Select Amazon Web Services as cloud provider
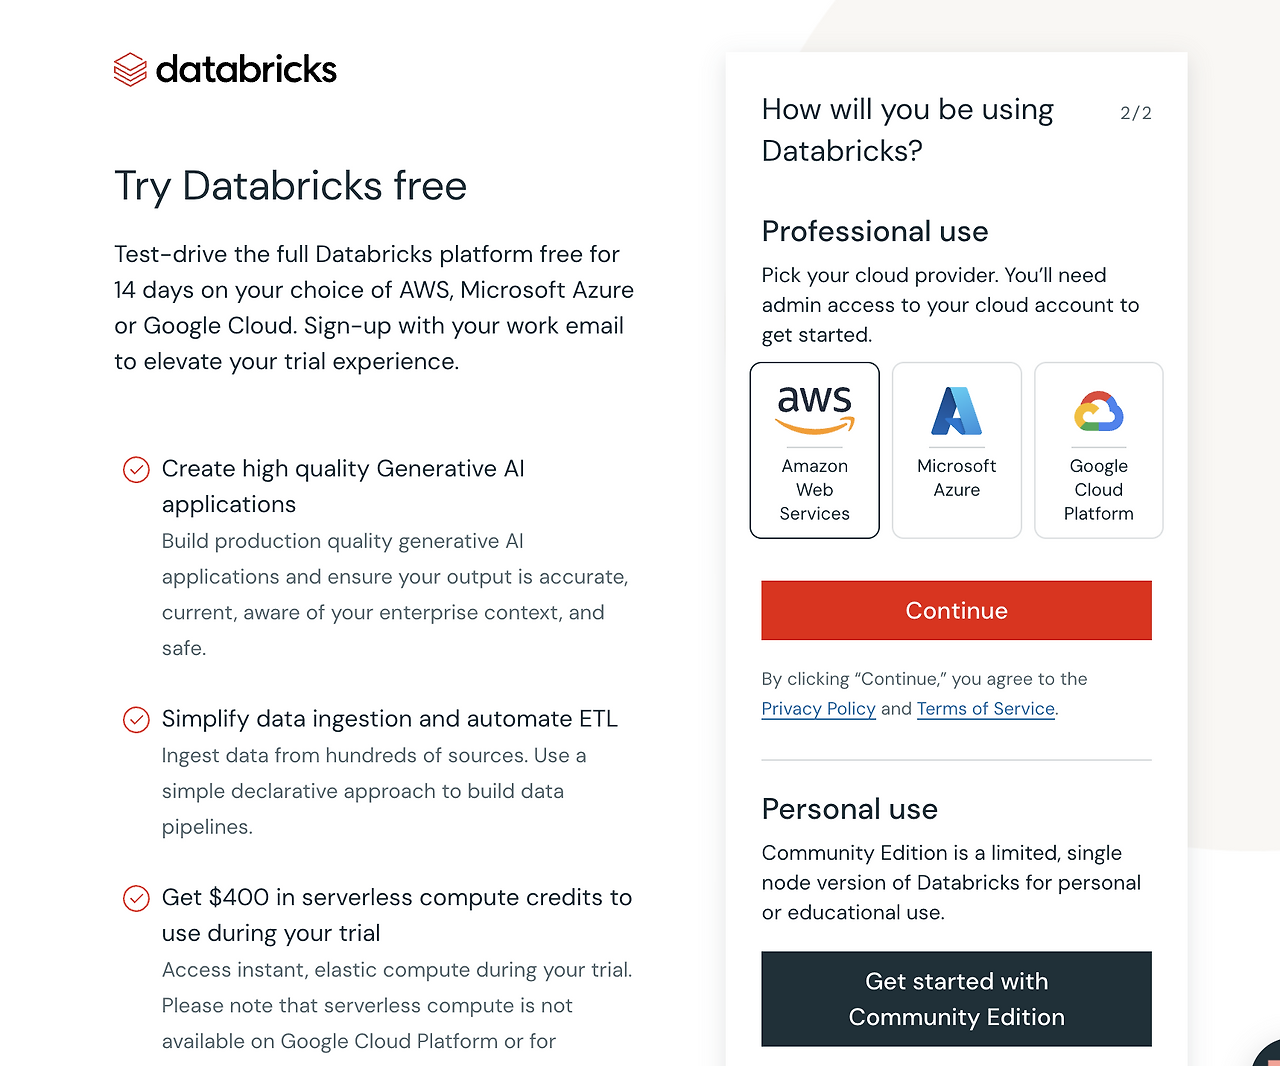 (x=814, y=450)
